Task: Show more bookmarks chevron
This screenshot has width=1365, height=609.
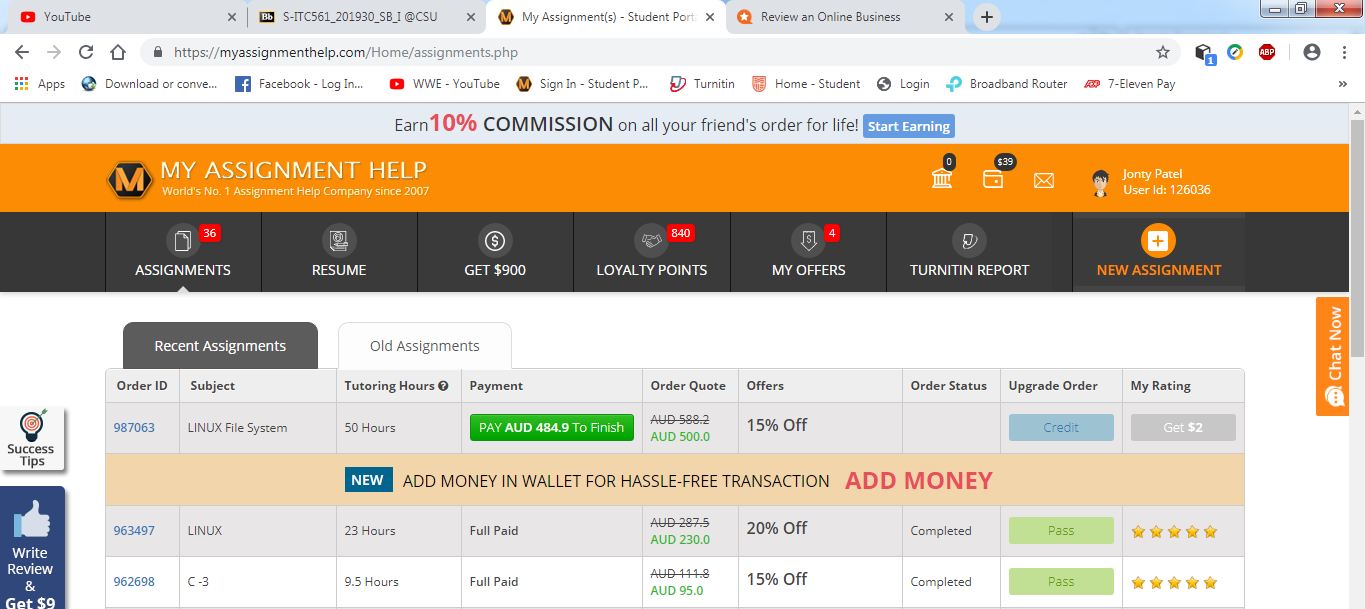Action: pos(1342,84)
